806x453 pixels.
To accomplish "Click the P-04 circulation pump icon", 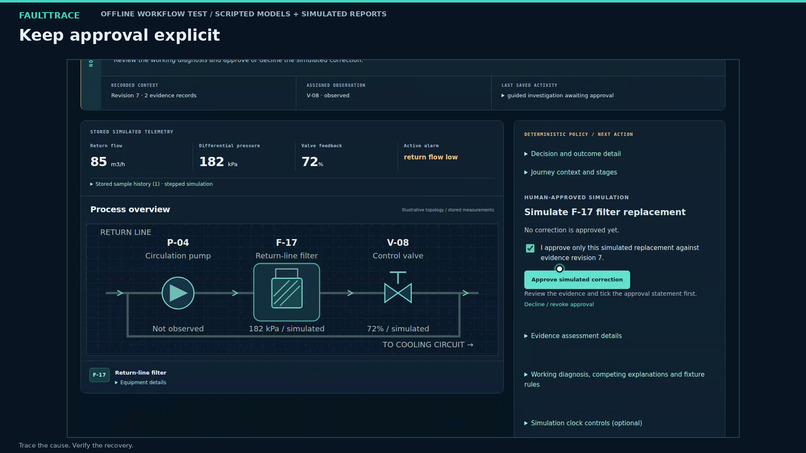I will pos(178,293).
